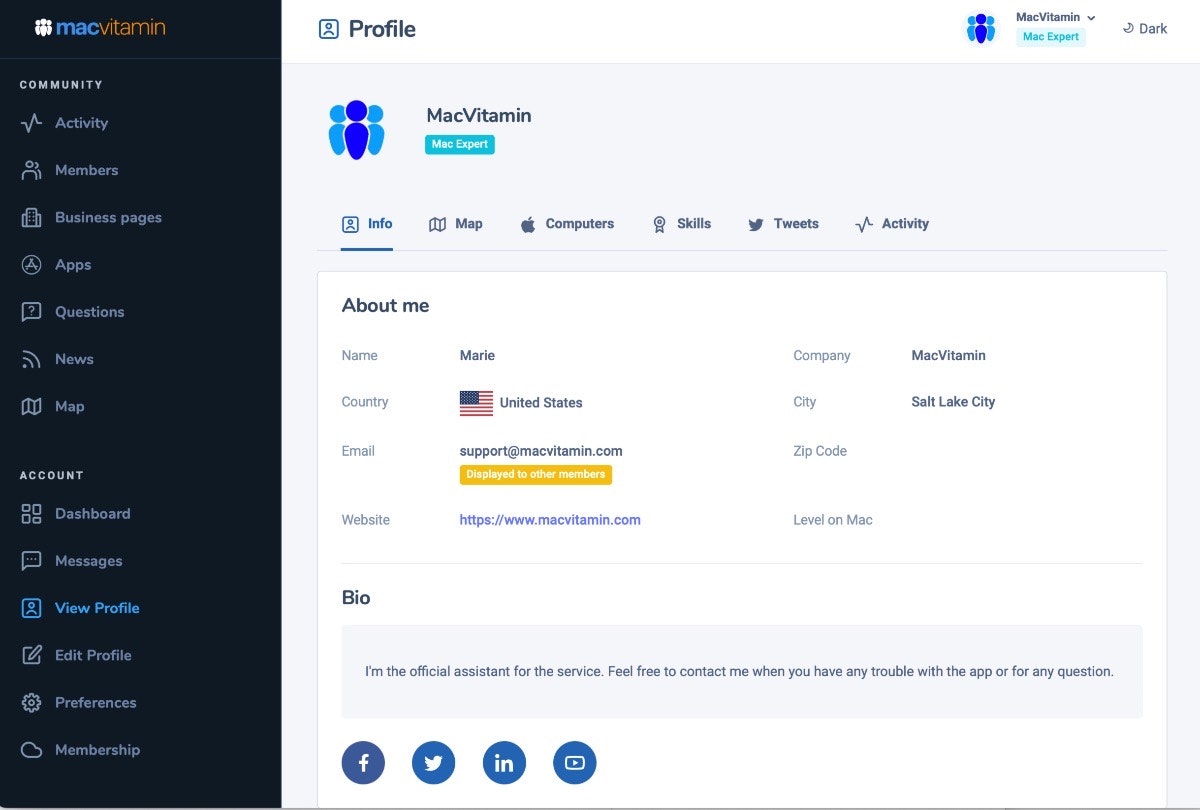The width and height of the screenshot is (1200, 810).
Task: Click the Messages chat bubble icon
Action: 32,561
